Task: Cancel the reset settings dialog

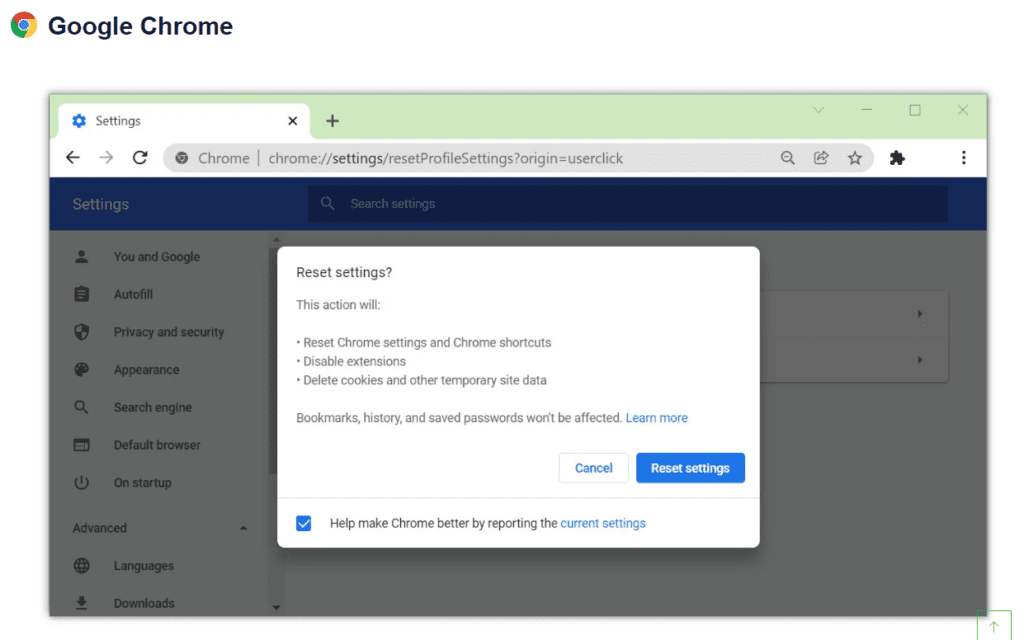Action: coord(594,468)
